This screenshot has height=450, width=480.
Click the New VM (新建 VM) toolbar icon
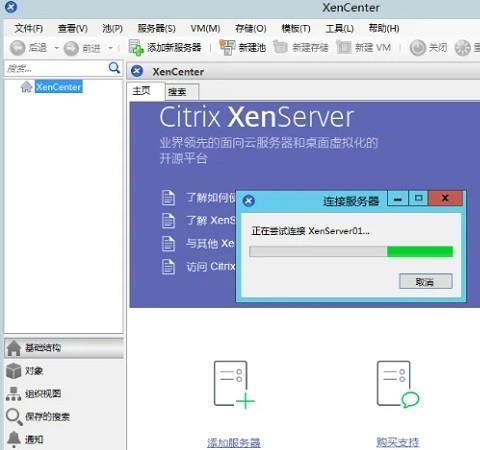344,47
